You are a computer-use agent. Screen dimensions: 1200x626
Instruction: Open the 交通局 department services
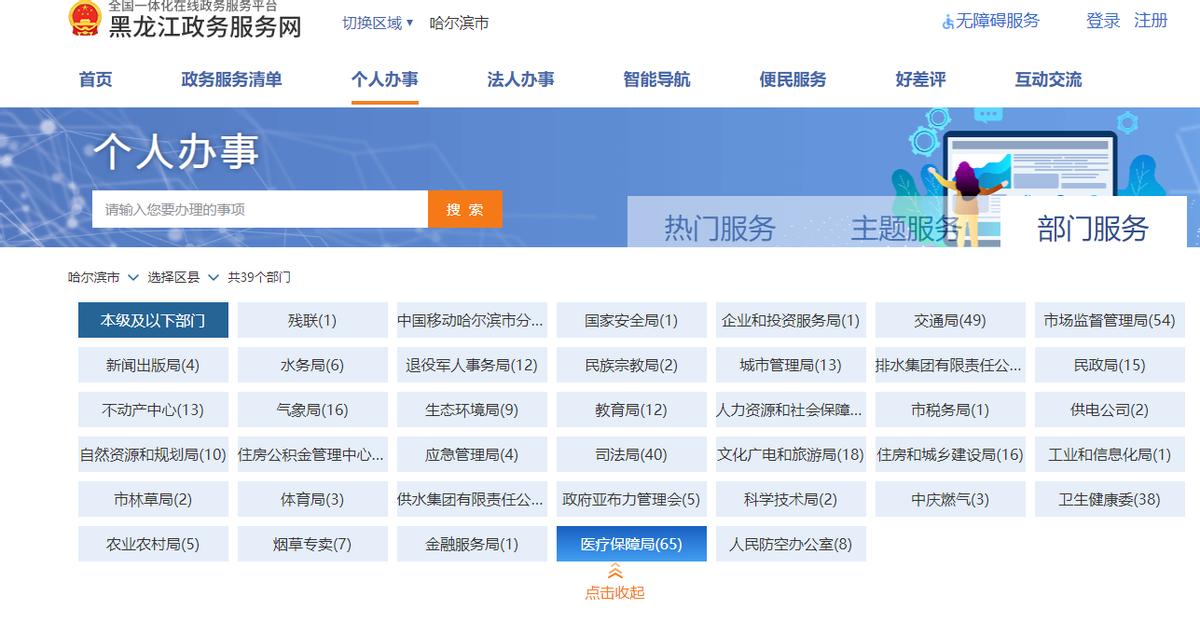coord(950,320)
